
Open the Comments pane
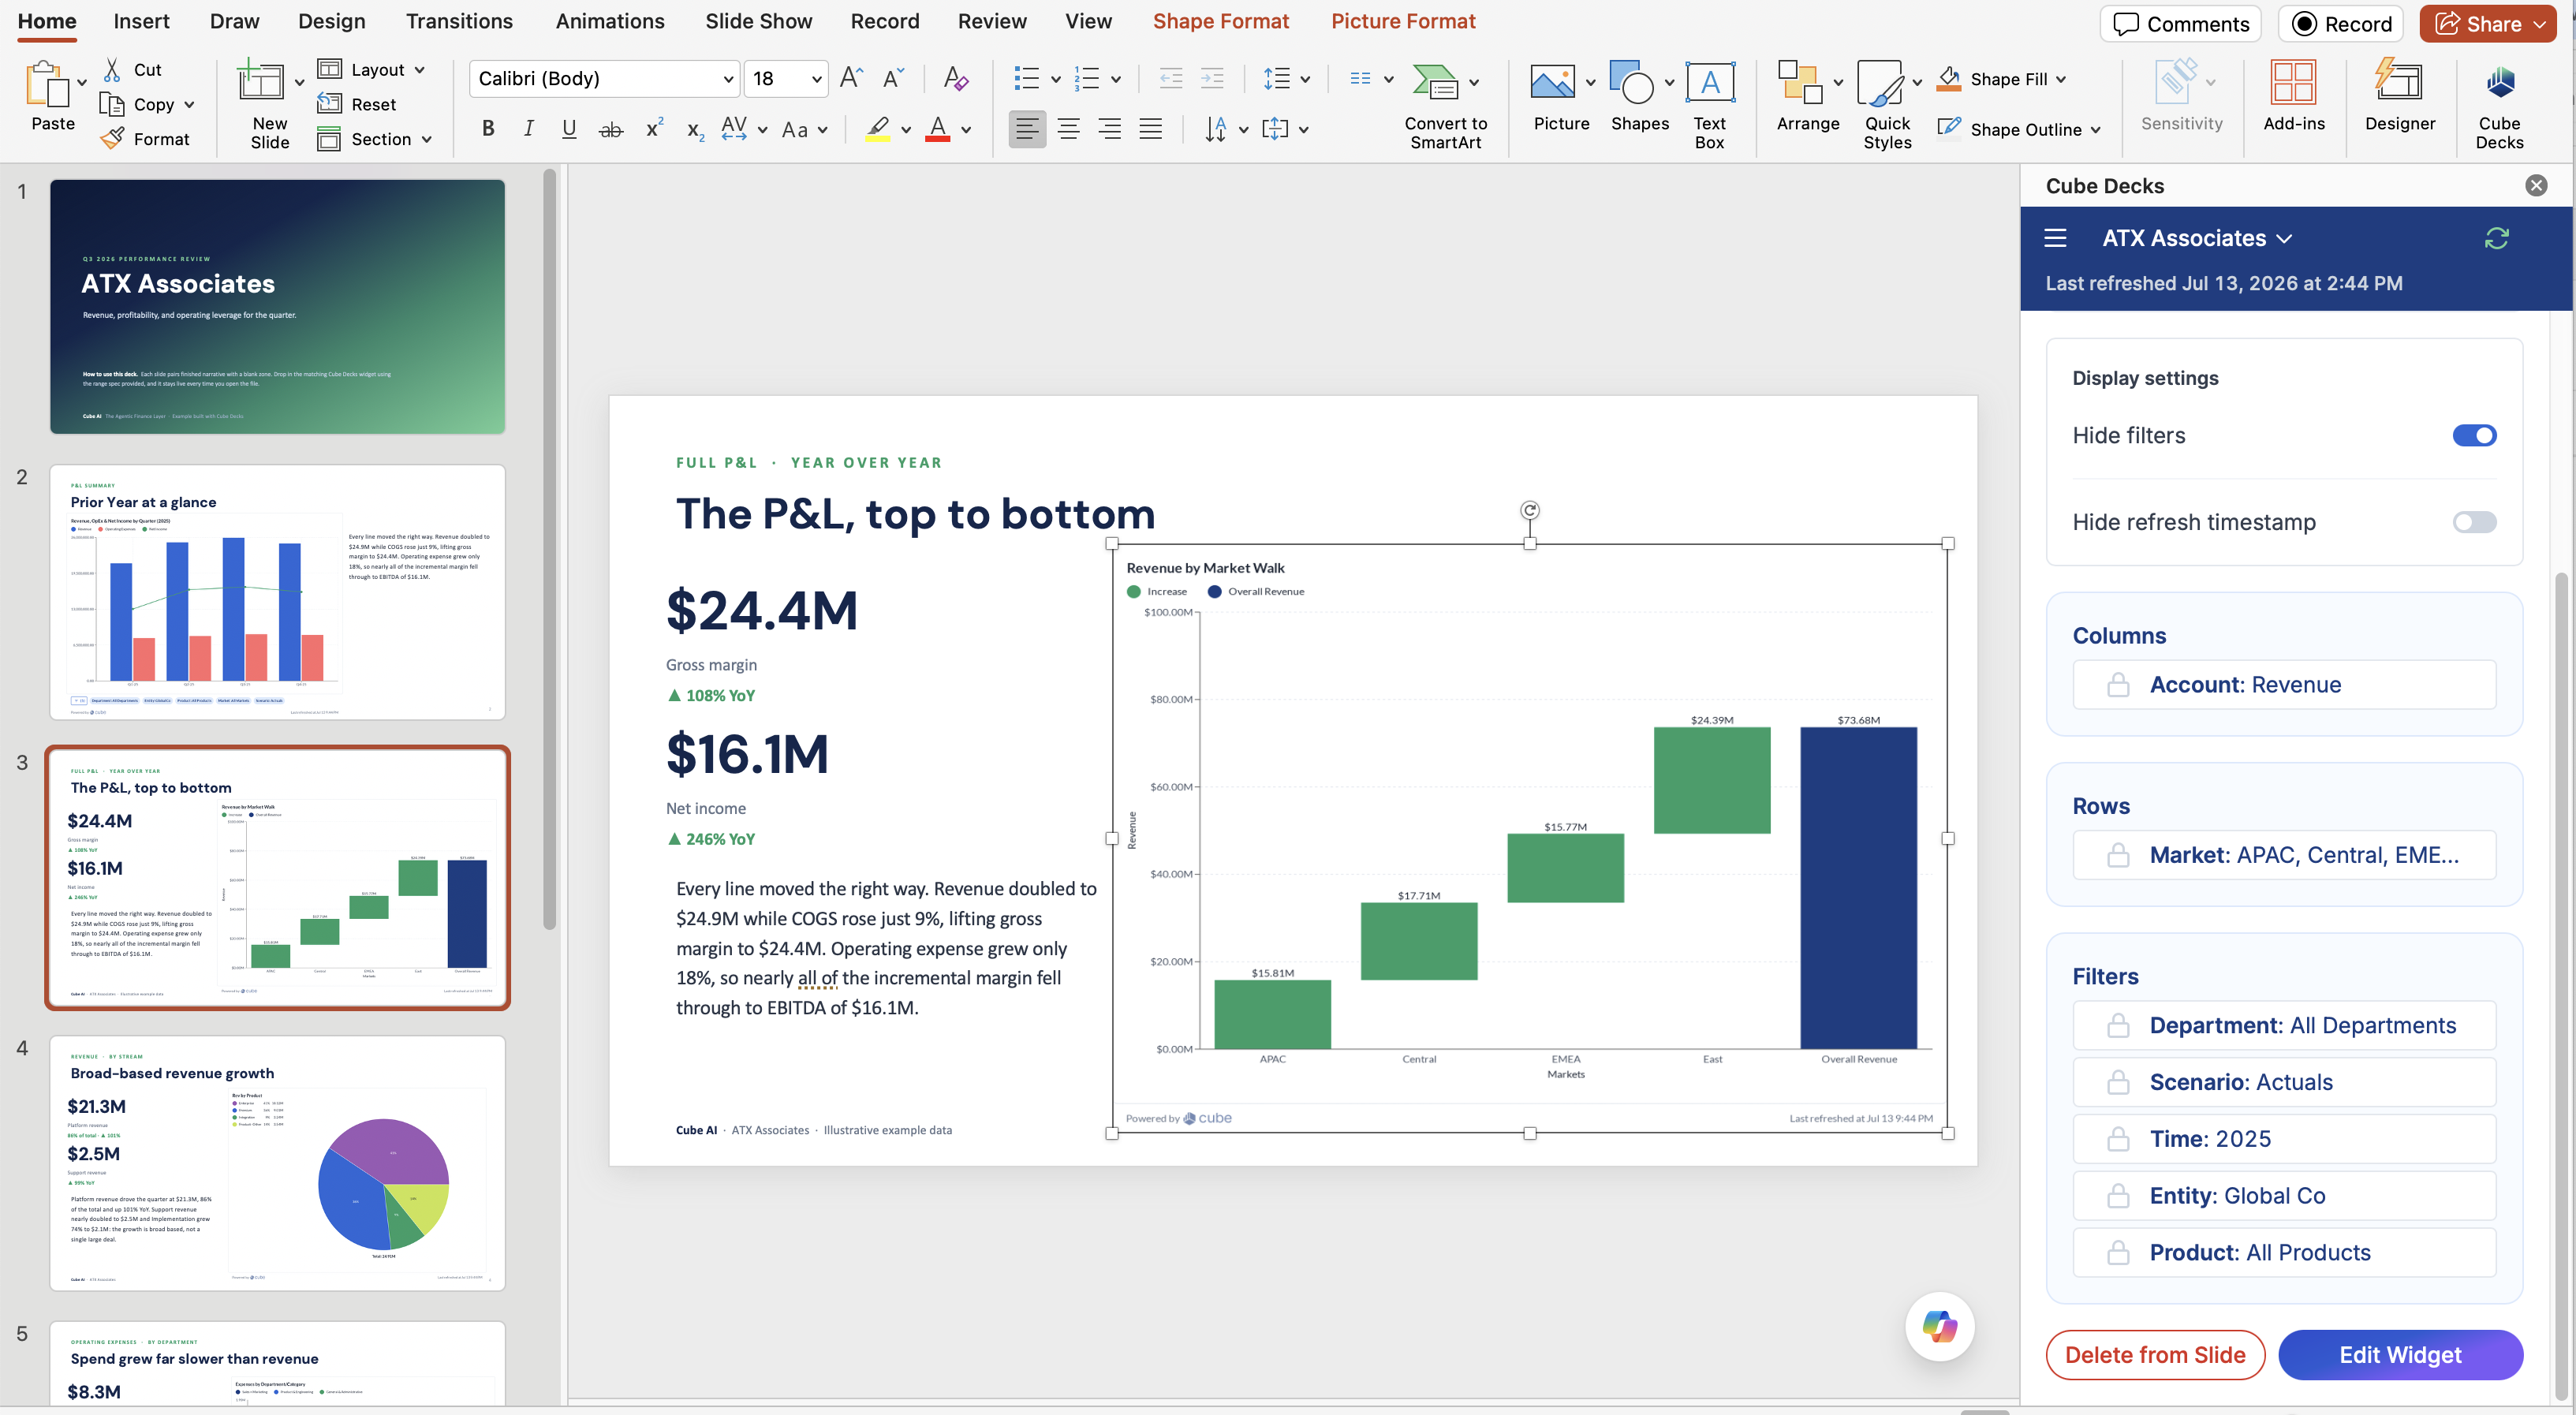coord(2181,24)
